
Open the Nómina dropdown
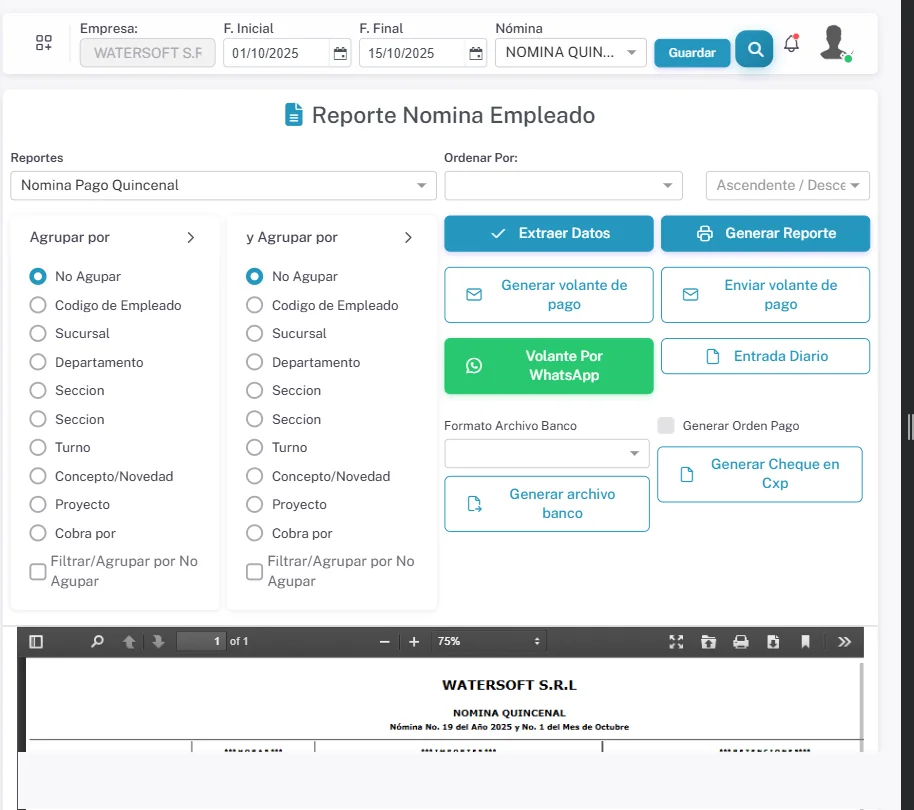click(x=571, y=52)
